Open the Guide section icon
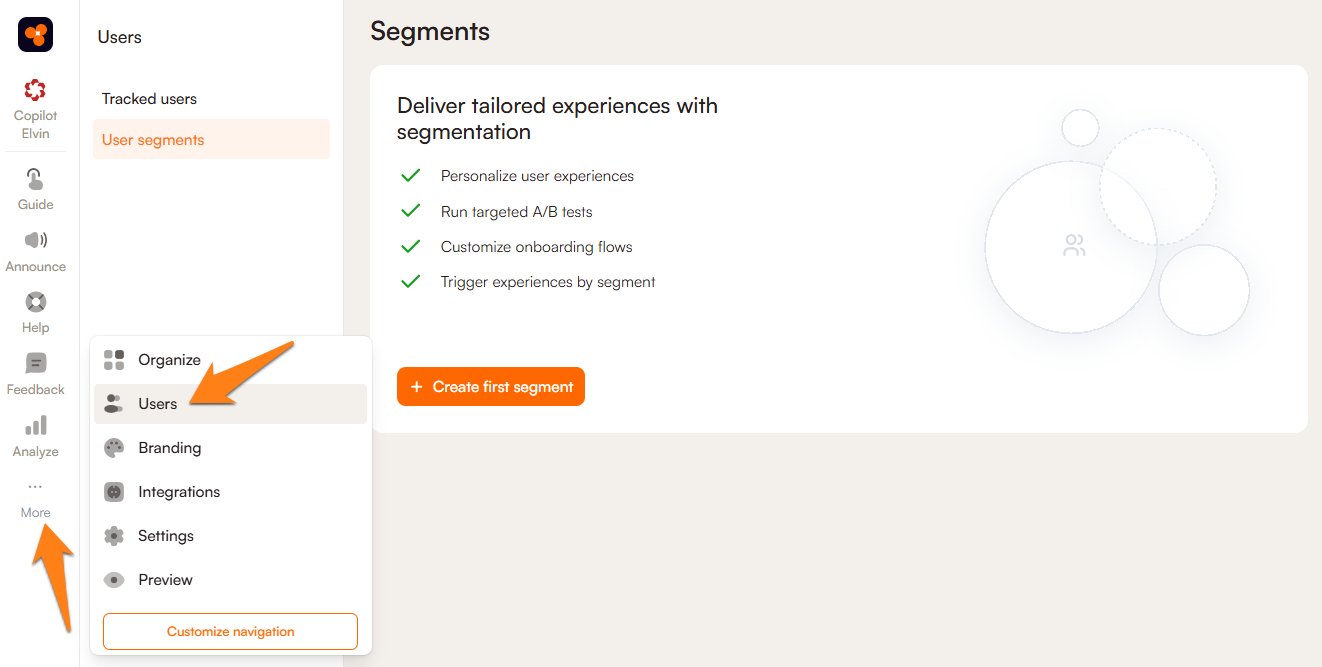The width and height of the screenshot is (1322, 667). [x=35, y=180]
